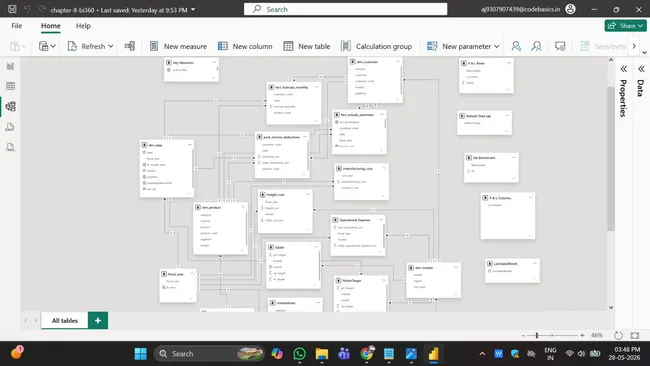Click the Power BI taskbar icon

(434, 354)
